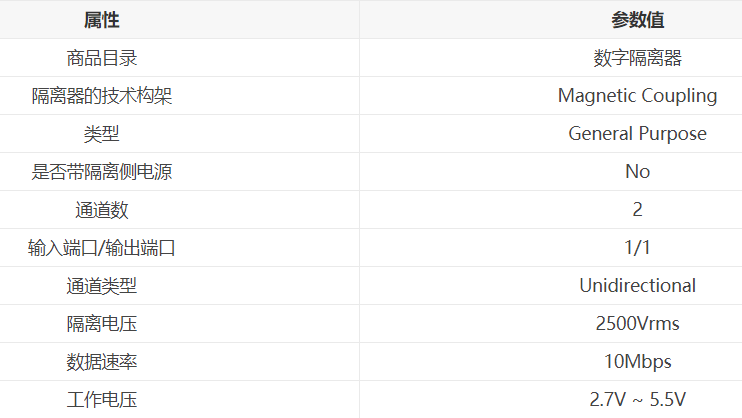Select the 隔离器的技术构架 label
This screenshot has width=742, height=418.
click(102, 96)
